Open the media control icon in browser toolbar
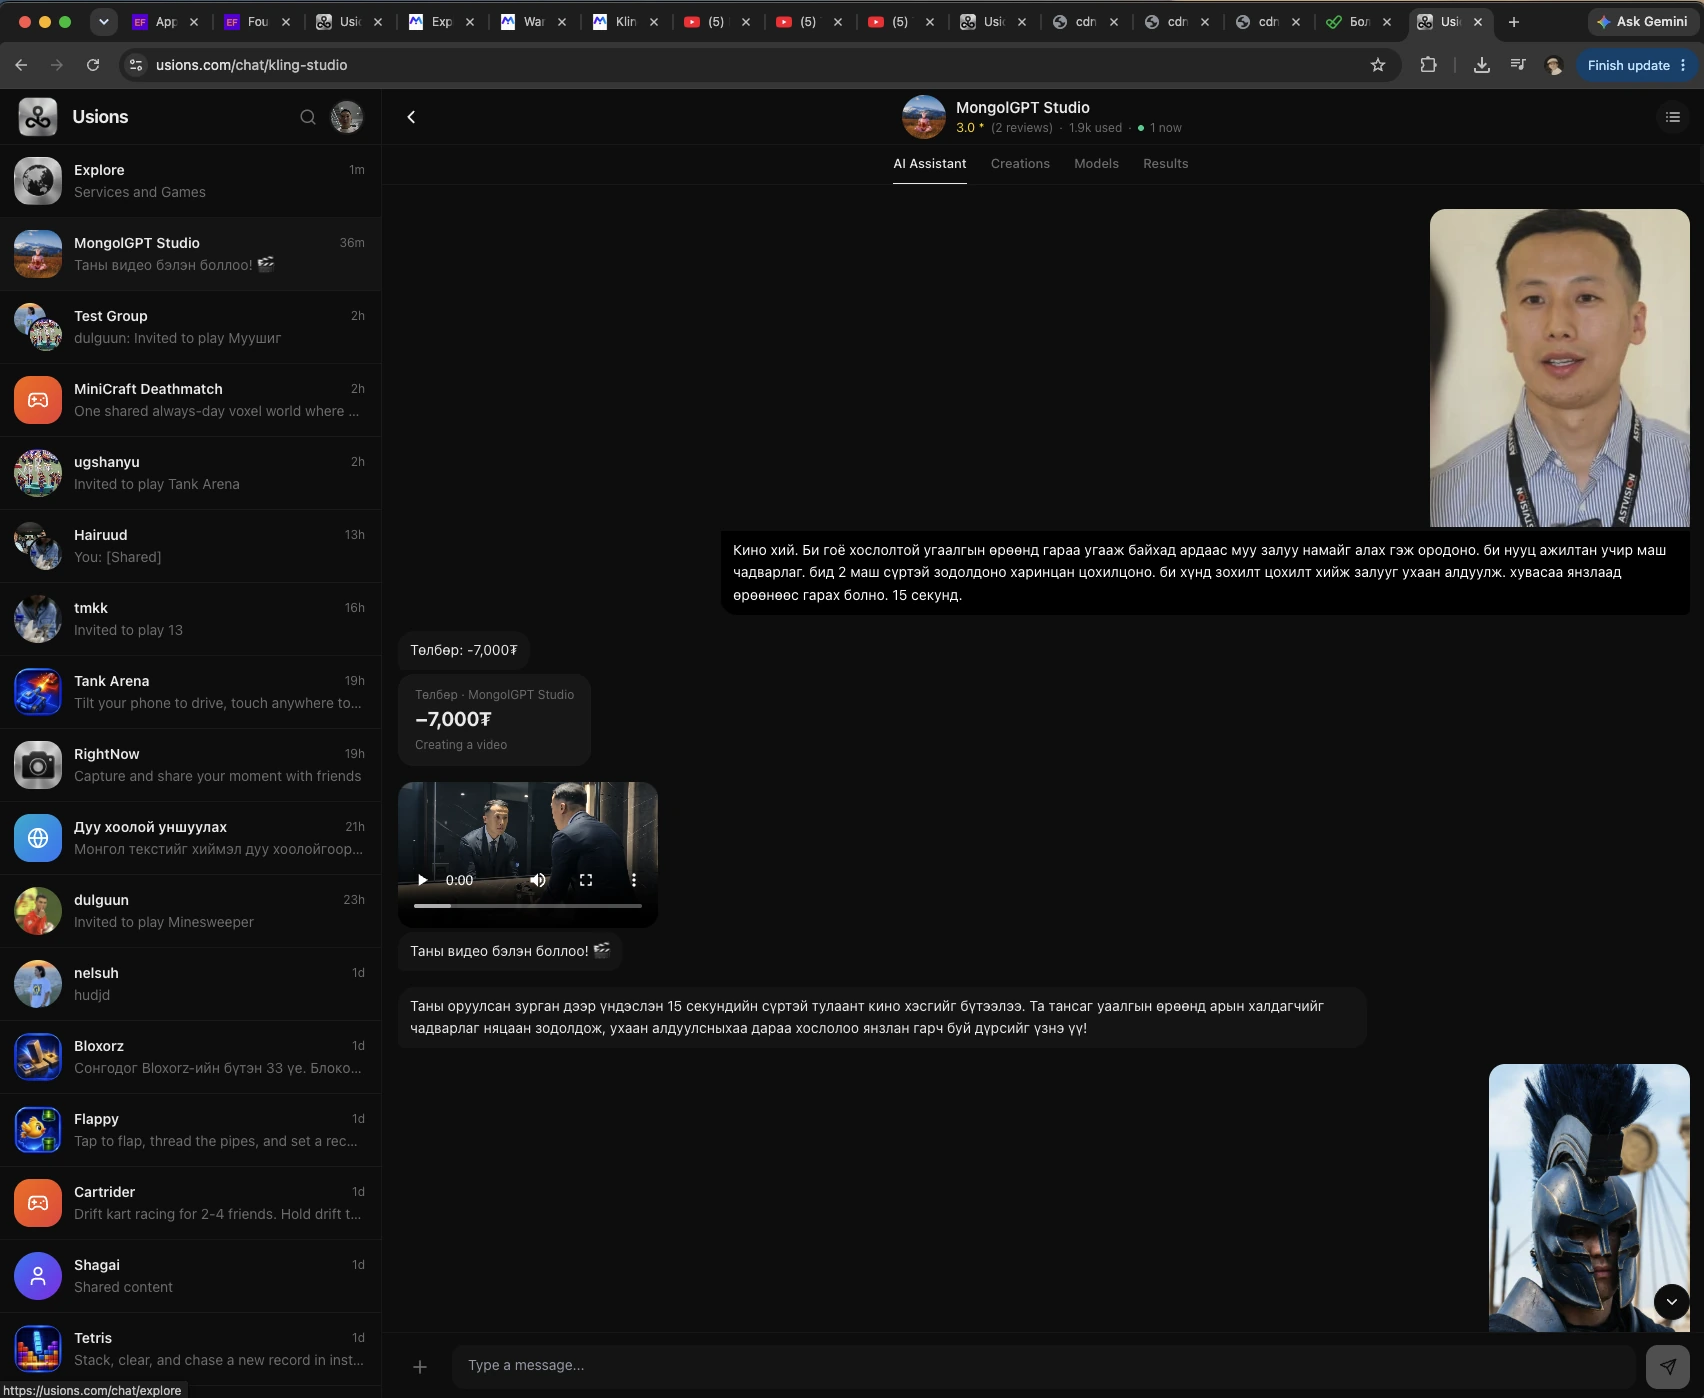This screenshot has height=1398, width=1704. coord(1518,65)
